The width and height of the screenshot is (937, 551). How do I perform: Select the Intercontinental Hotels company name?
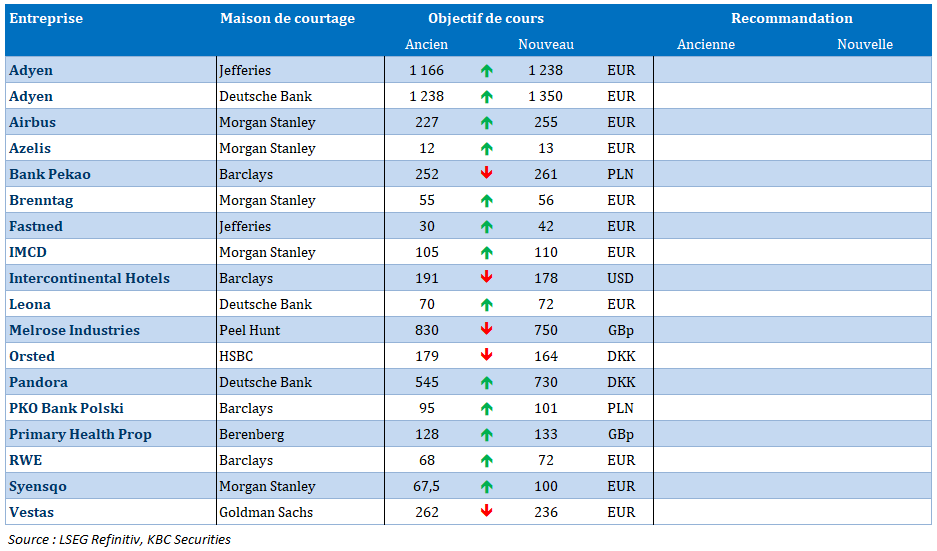(89, 278)
